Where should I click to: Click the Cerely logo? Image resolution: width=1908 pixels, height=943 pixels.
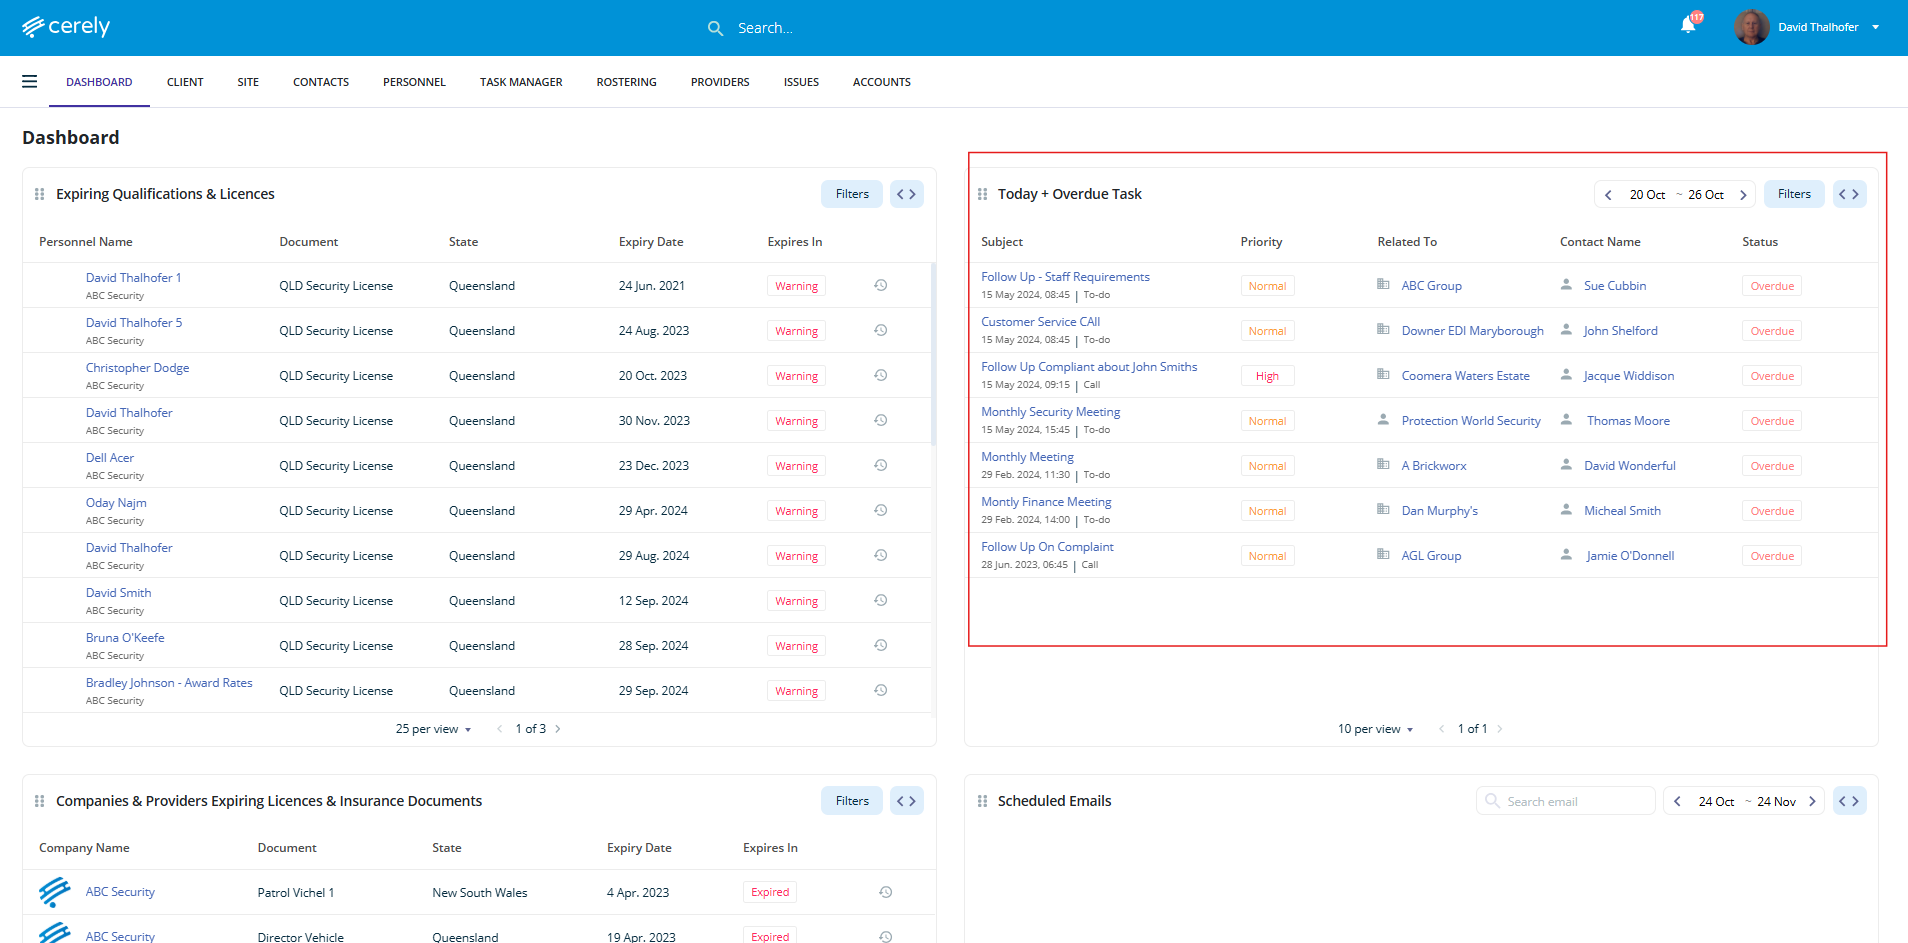(66, 27)
